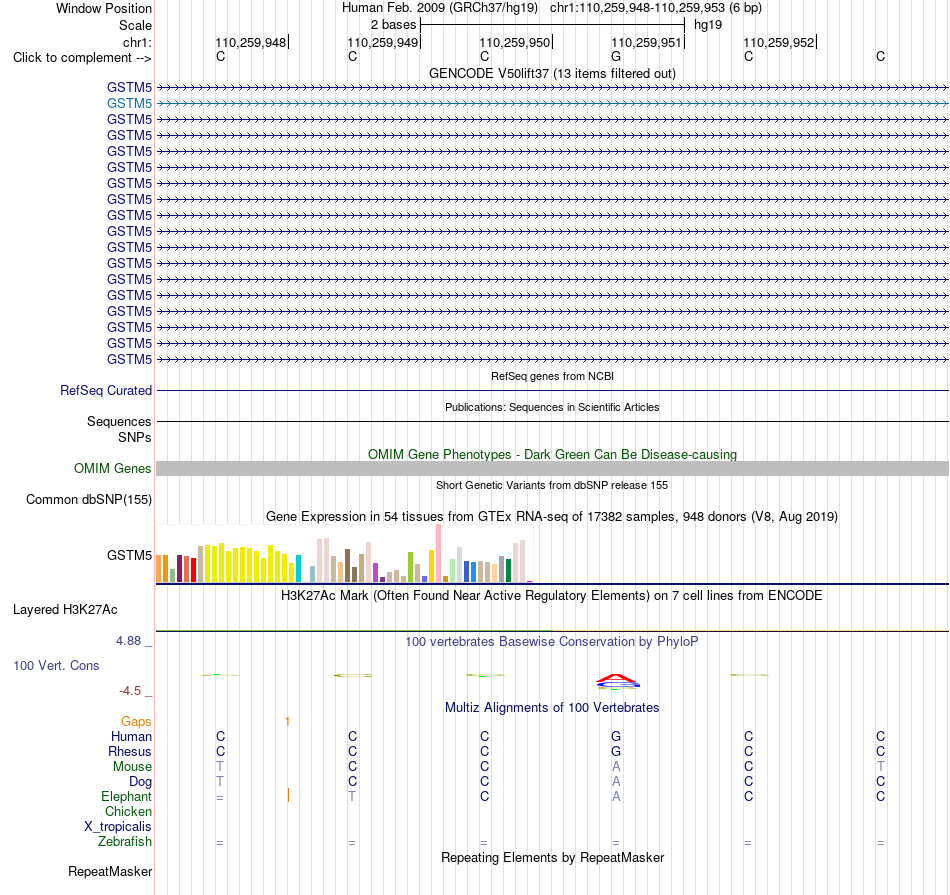Viewport: 950px width, 895px height.
Task: Click the 4.88 PhyloP upper limit value
Action: [x=128, y=640]
